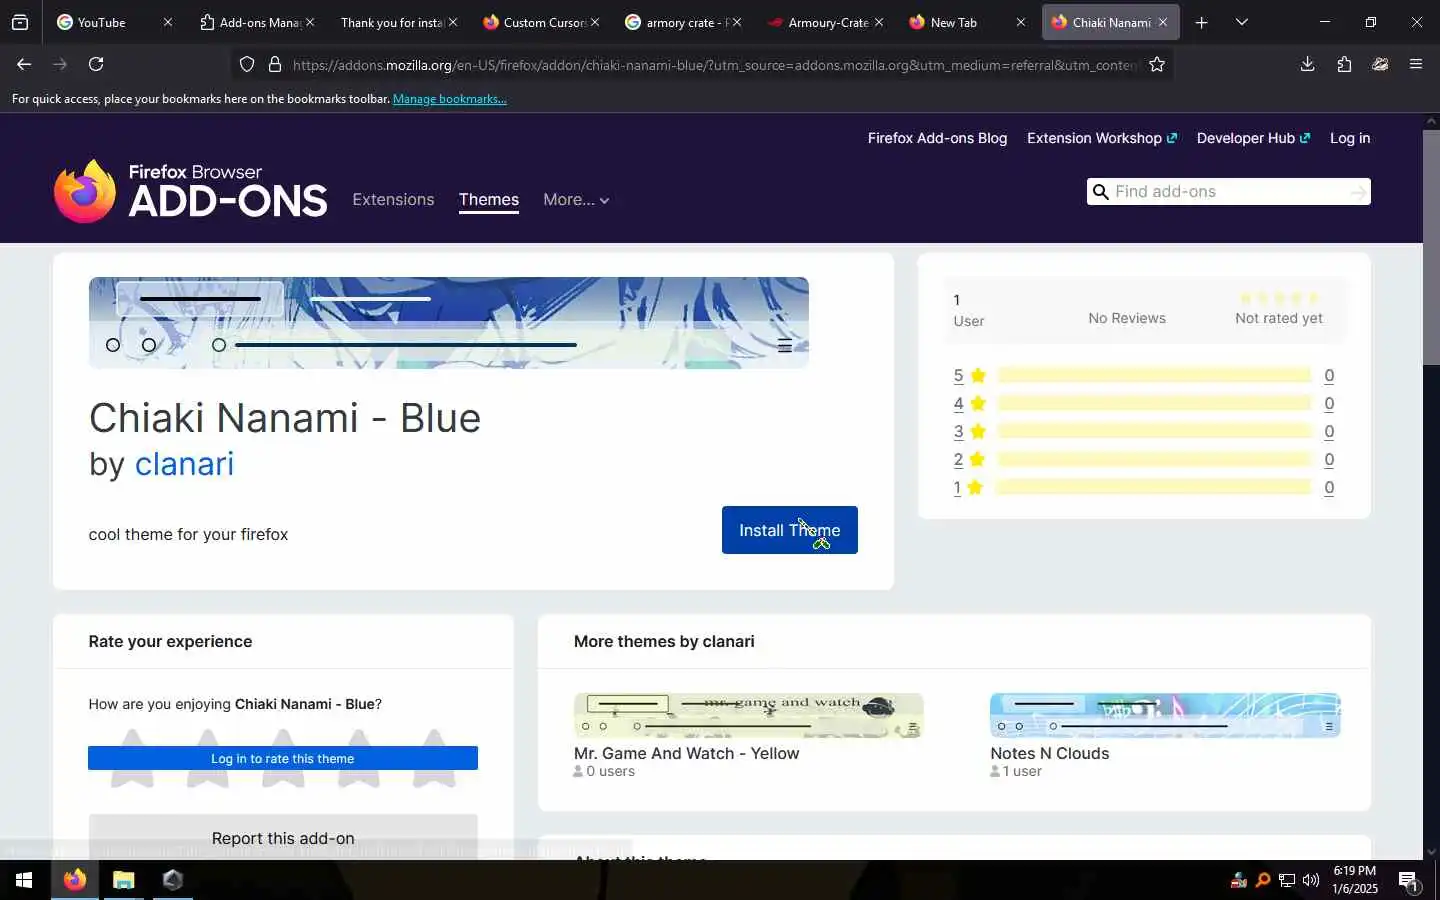Screen dimensions: 1440x900
Task: Close the YouTube tab
Action: 167,22
